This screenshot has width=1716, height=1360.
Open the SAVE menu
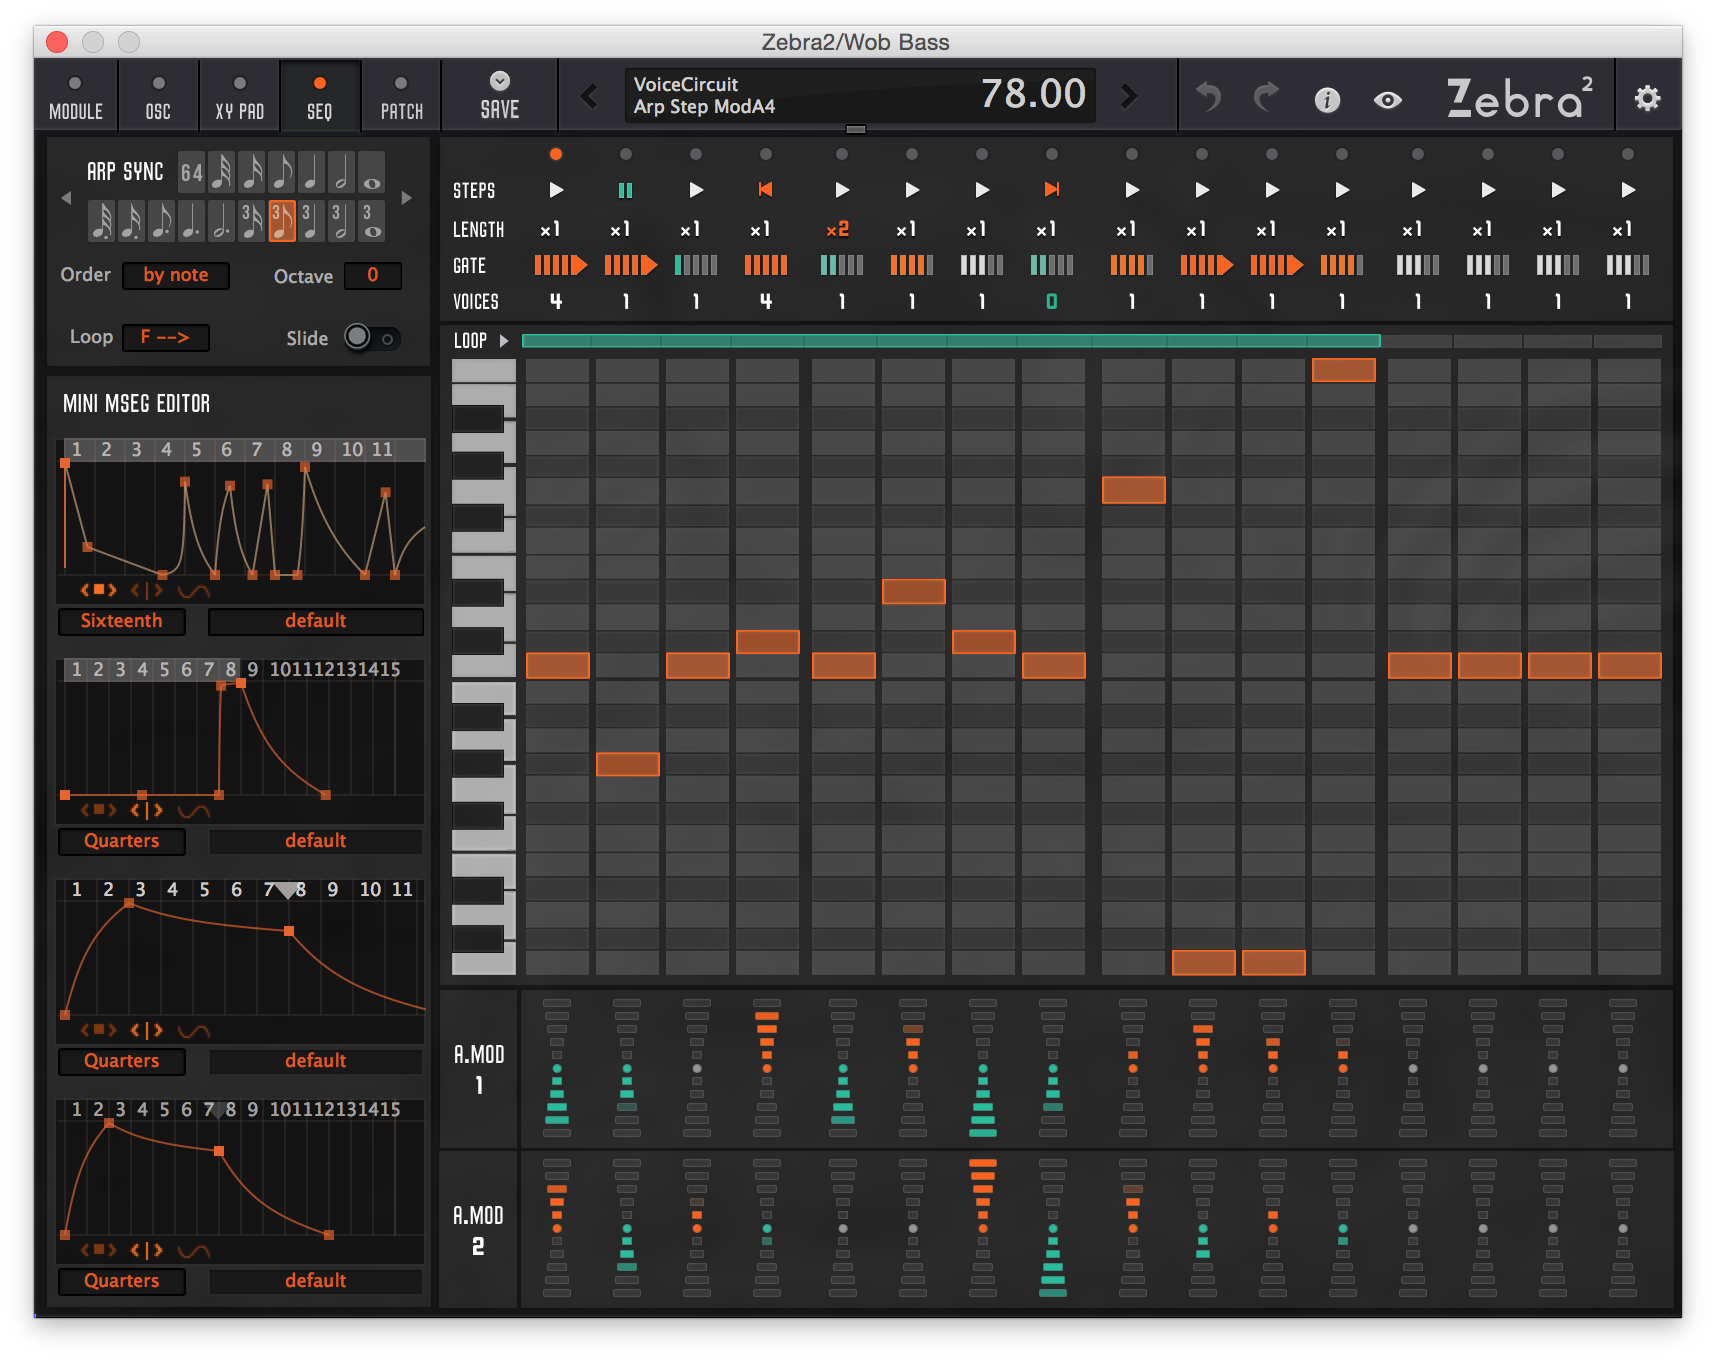tap(500, 96)
